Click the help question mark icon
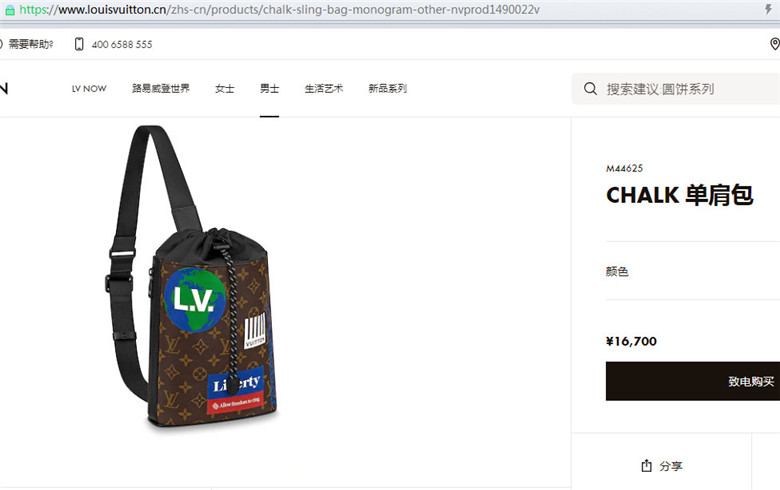This screenshot has height=490, width=780. click(x=1, y=44)
